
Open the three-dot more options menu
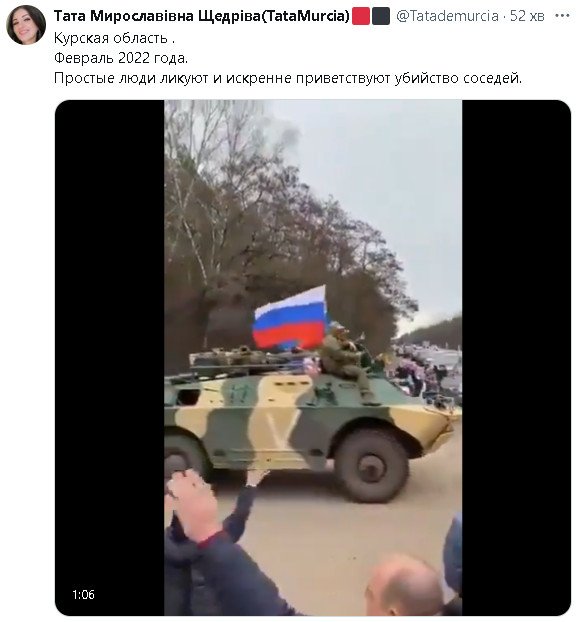pyautogui.click(x=562, y=16)
